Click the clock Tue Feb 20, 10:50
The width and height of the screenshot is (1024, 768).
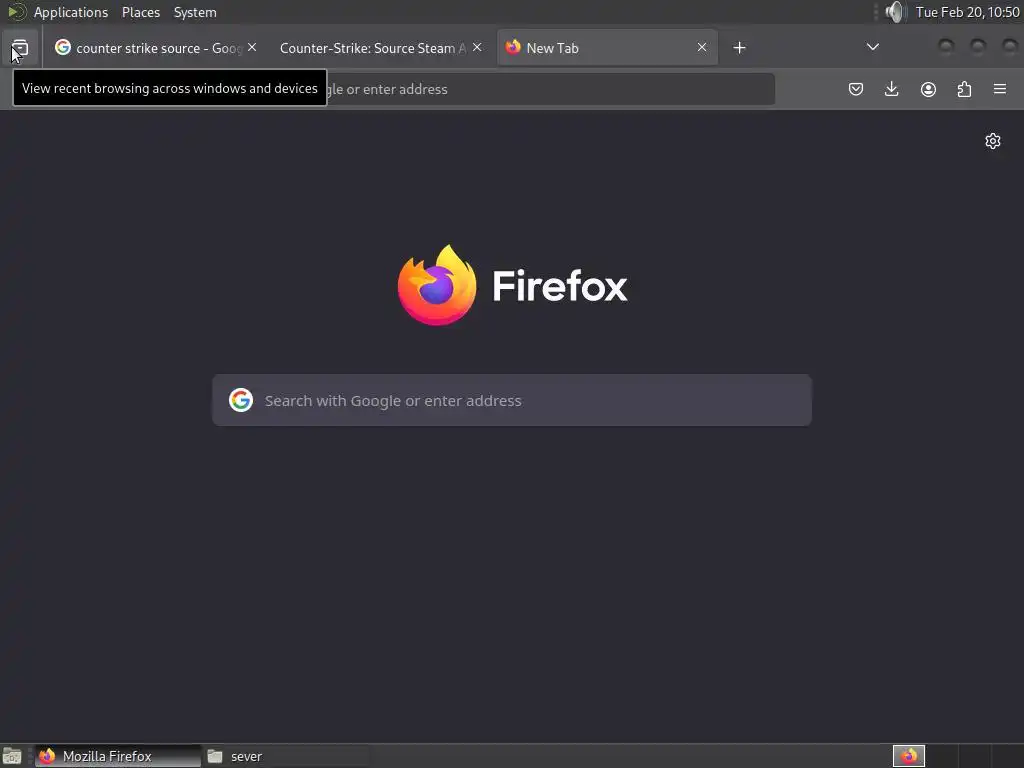[967, 12]
